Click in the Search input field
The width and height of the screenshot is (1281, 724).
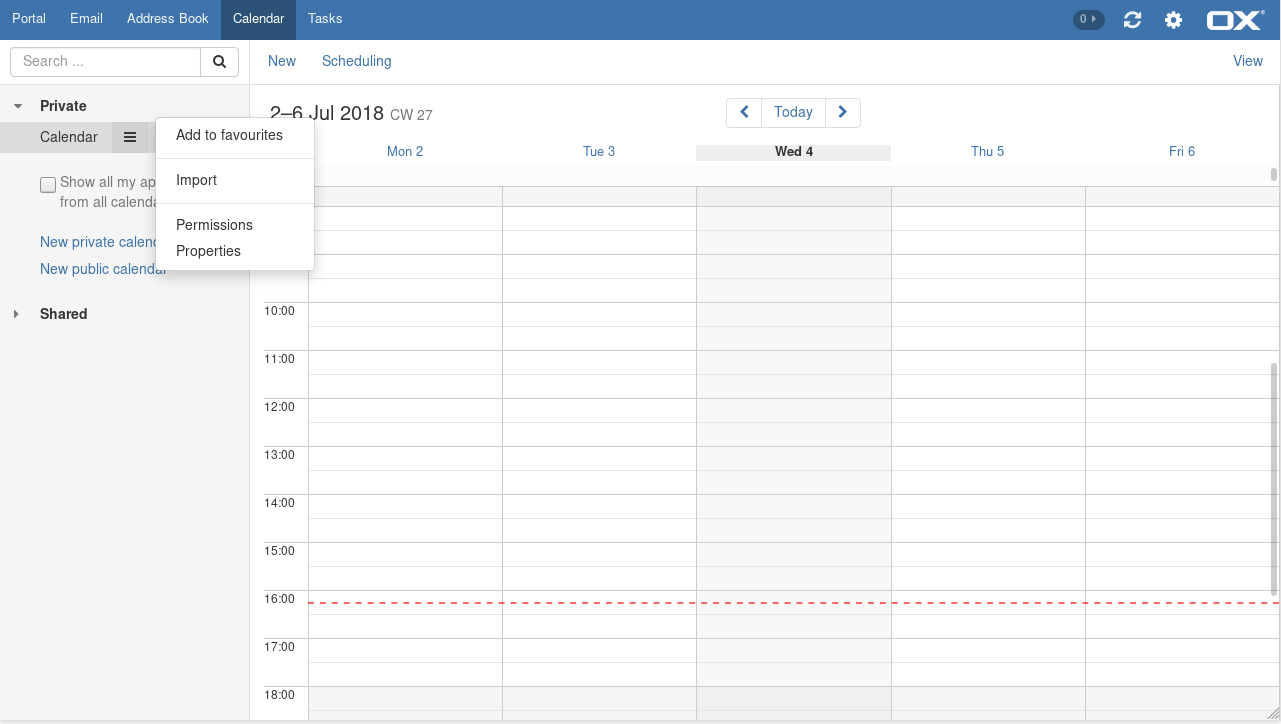[x=105, y=62]
